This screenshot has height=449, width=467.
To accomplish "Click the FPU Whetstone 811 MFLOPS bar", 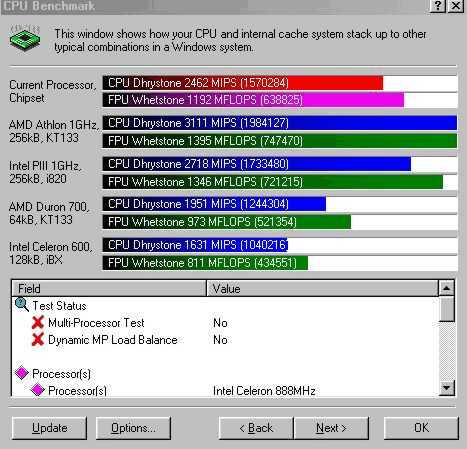I will 205,263.
